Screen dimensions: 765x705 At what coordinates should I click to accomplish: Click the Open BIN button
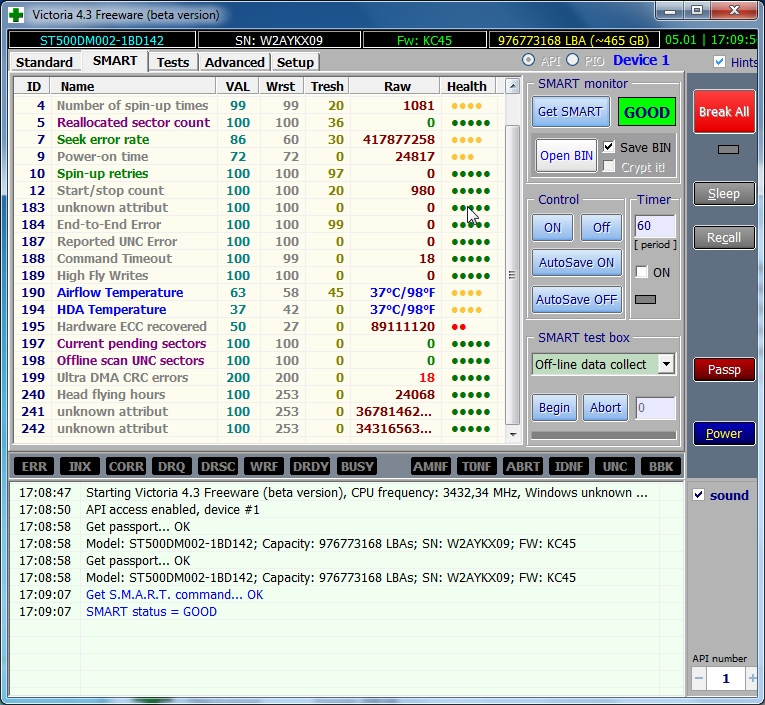tap(566, 156)
